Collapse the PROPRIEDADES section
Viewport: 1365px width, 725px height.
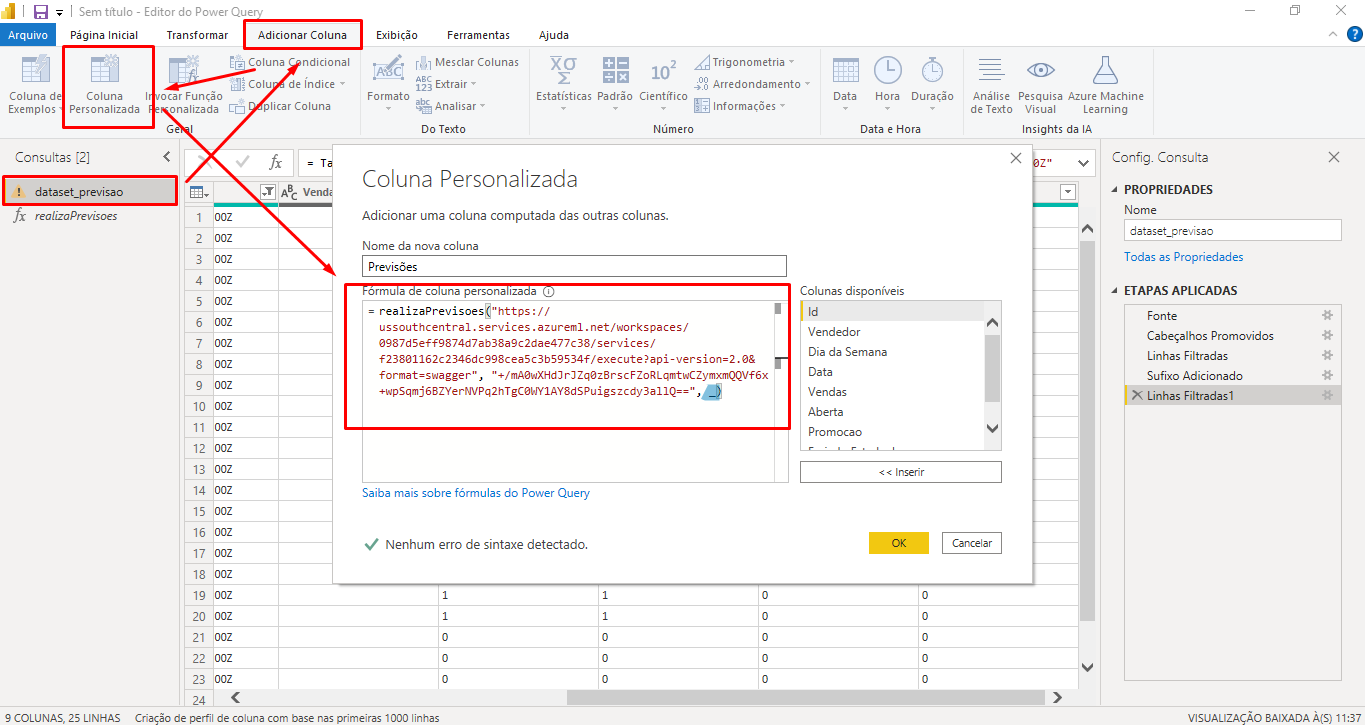tap(1116, 190)
